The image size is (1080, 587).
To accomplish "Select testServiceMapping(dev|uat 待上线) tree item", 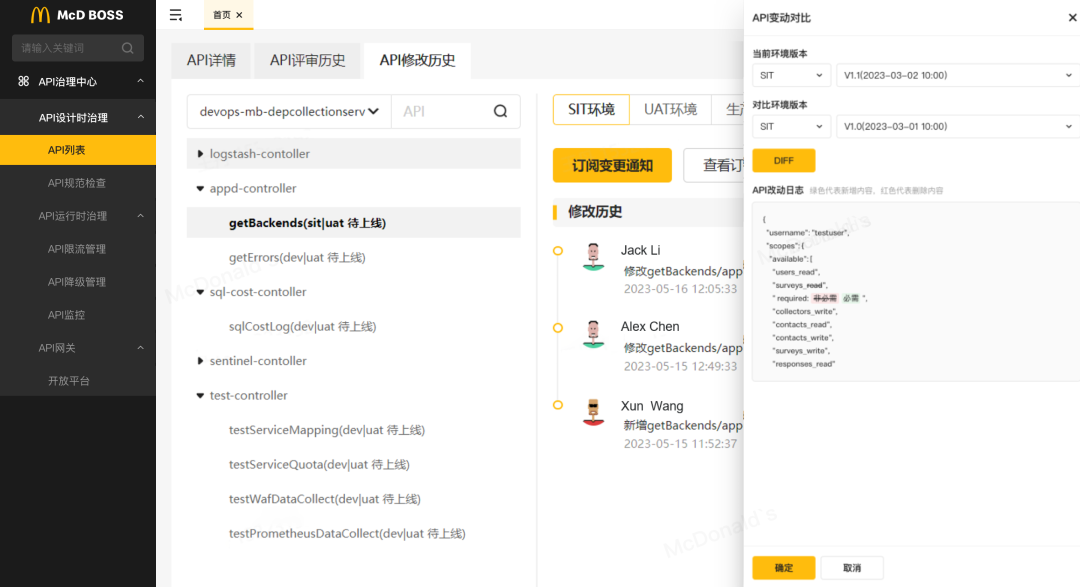I will tap(326, 430).
